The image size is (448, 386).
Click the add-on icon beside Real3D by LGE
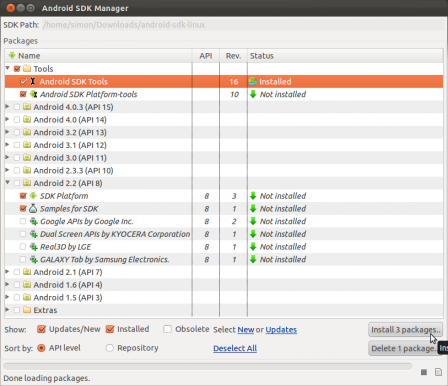33,247
